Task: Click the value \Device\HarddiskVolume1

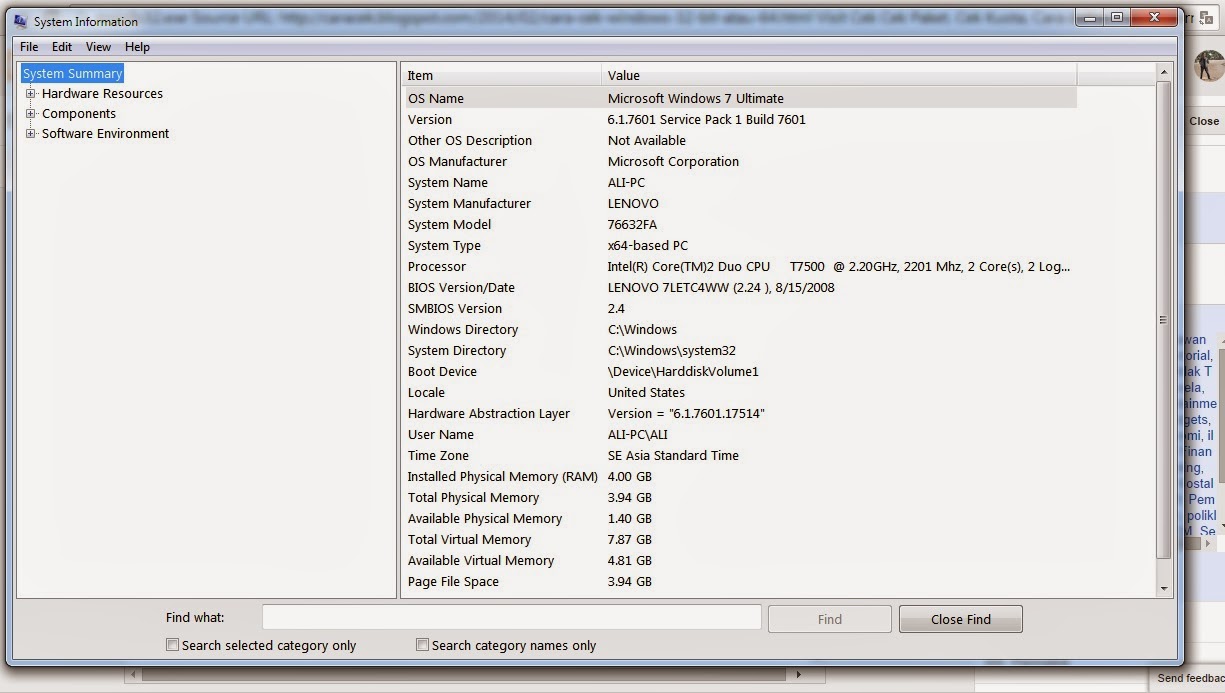Action: pos(683,371)
